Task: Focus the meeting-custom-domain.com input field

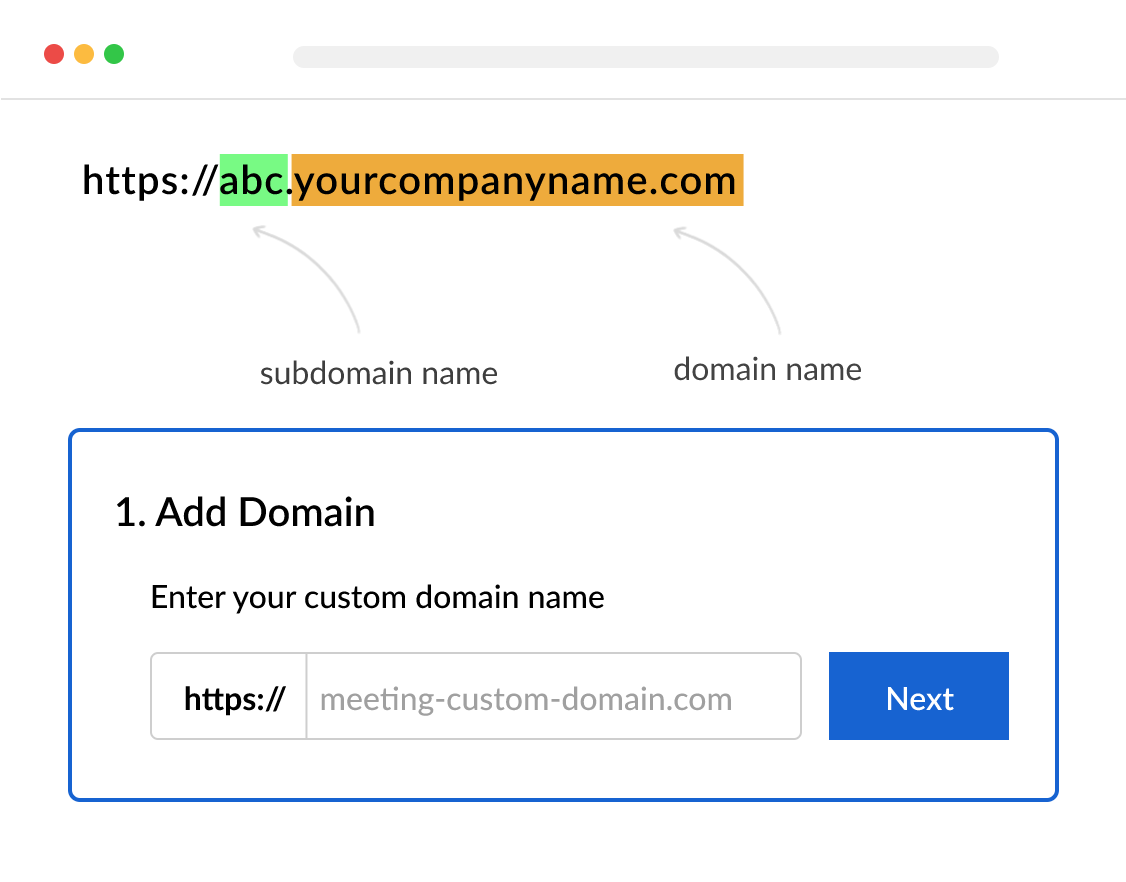Action: point(553,697)
